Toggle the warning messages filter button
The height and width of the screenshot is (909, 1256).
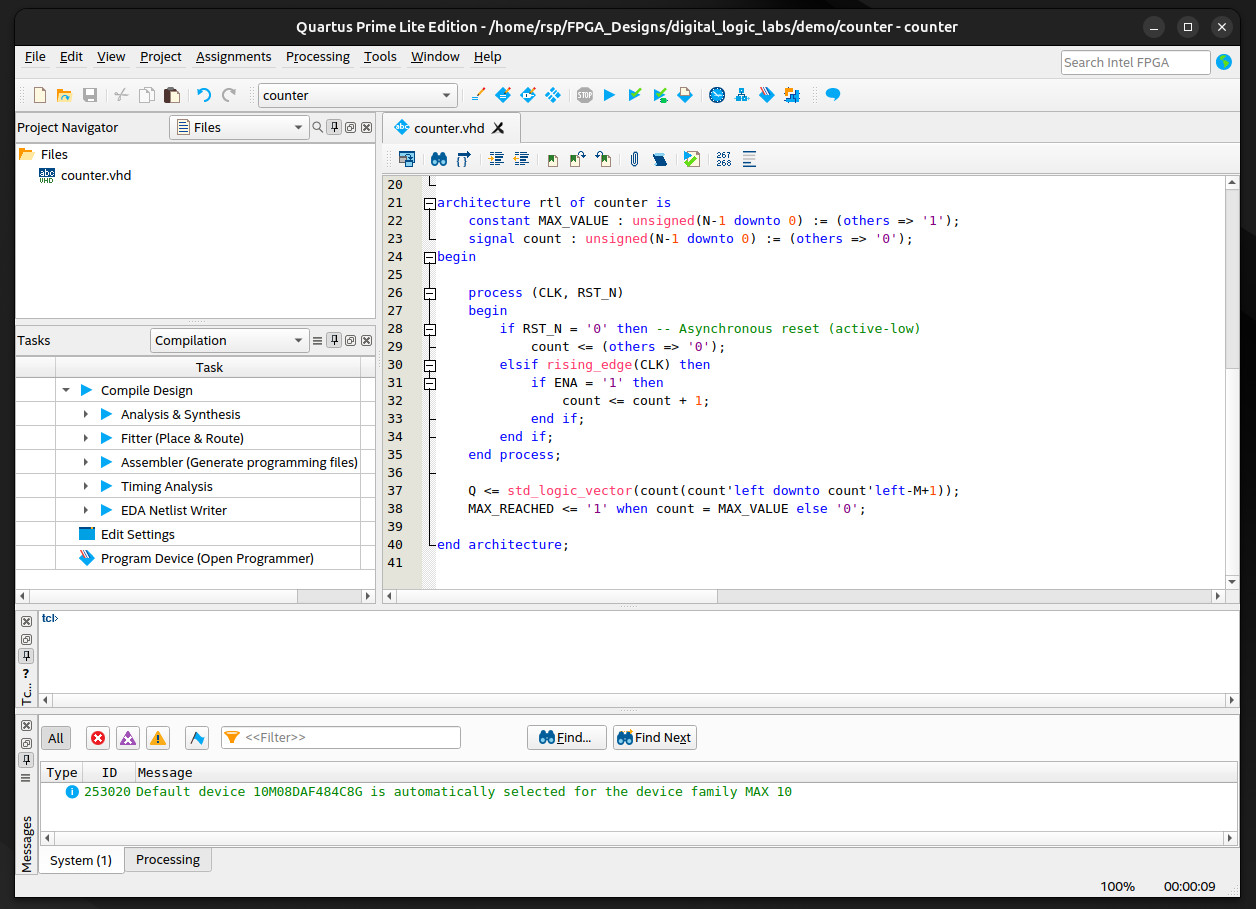point(158,738)
